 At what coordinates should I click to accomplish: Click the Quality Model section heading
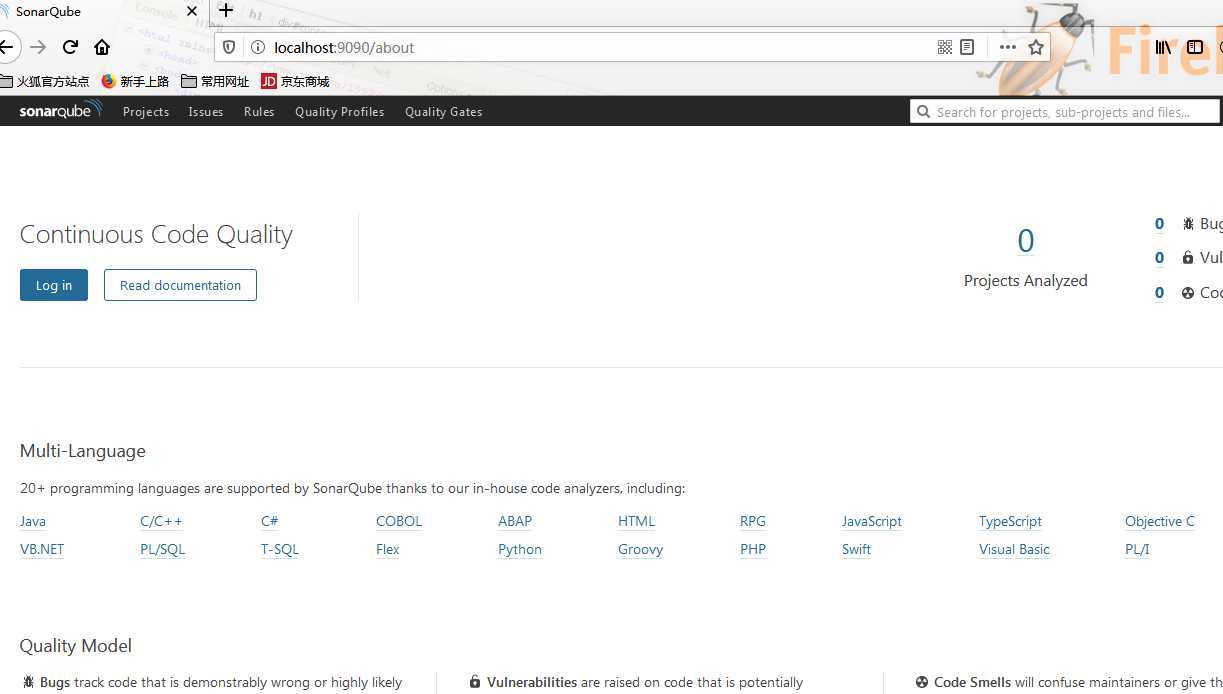(x=76, y=646)
